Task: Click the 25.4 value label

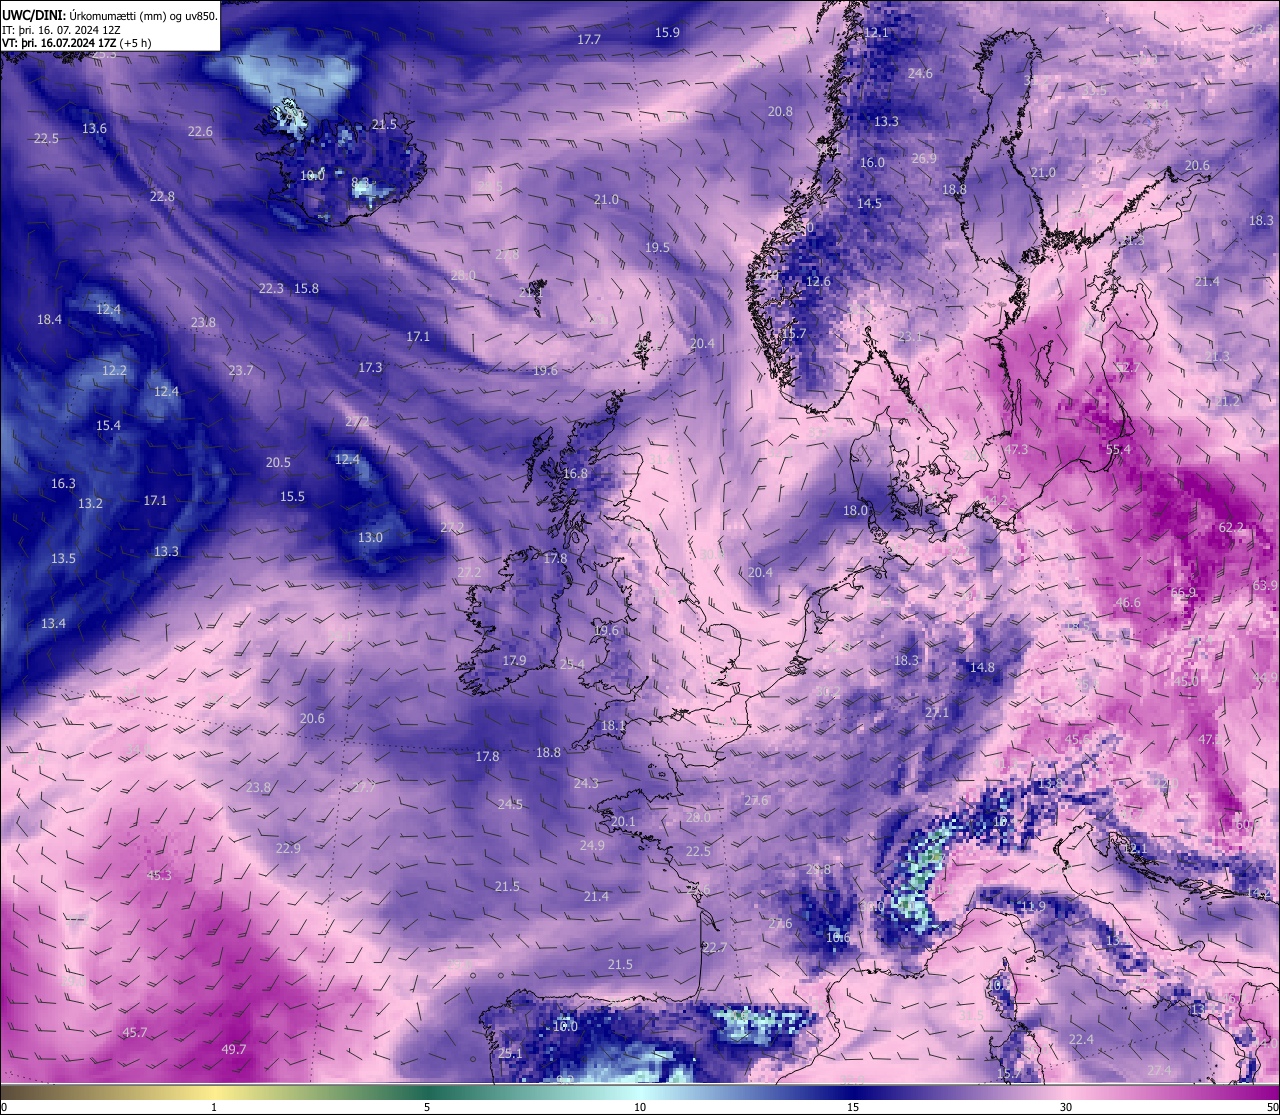Action: (572, 664)
